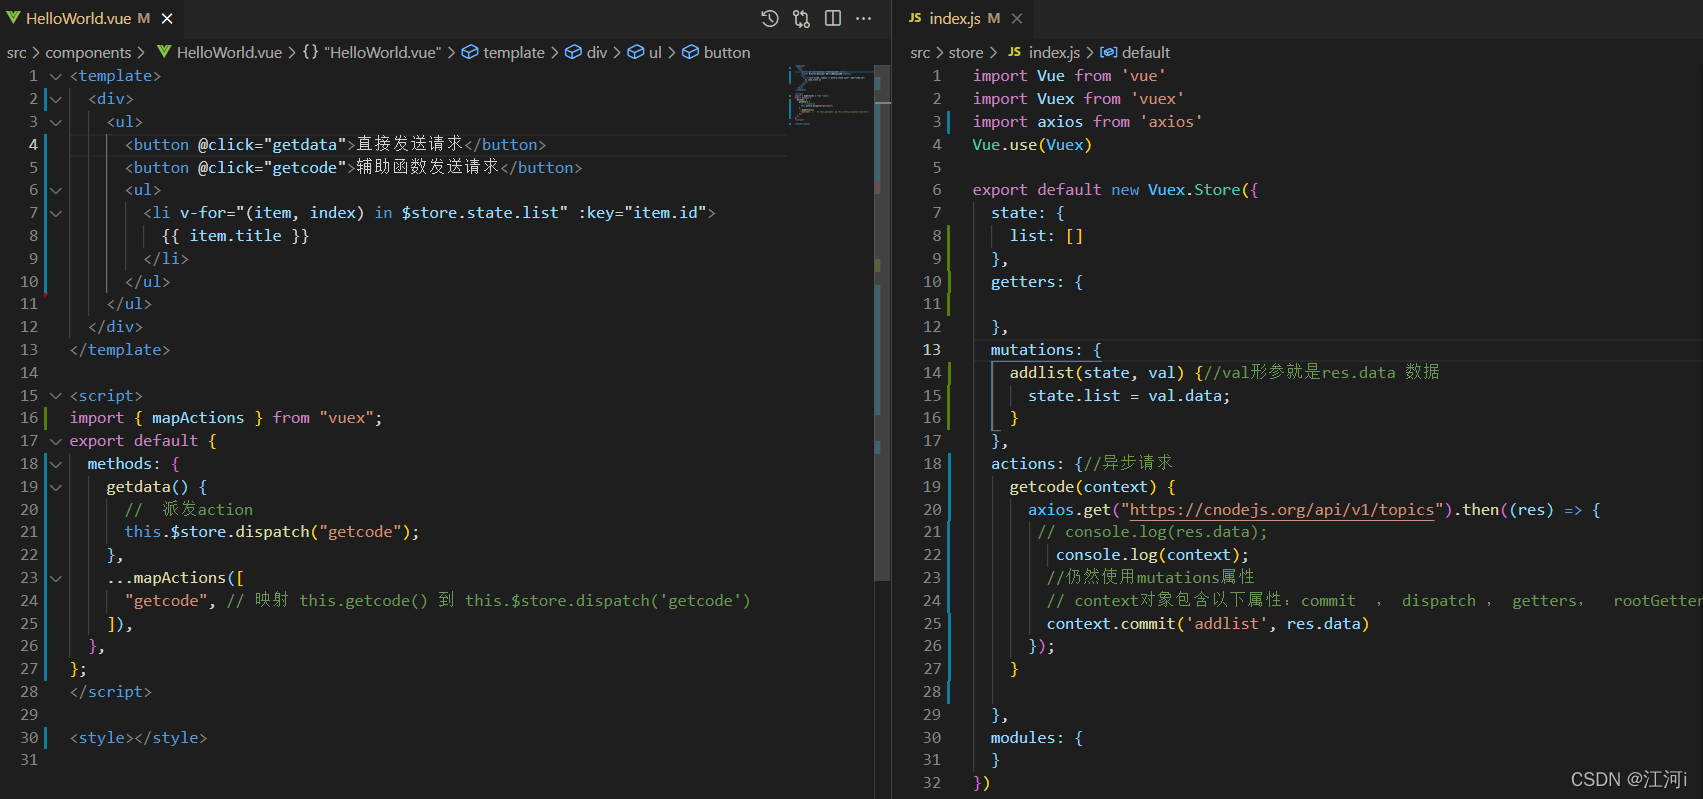Click the mapActions import statement
This screenshot has width=1703, height=799.
pos(226,418)
